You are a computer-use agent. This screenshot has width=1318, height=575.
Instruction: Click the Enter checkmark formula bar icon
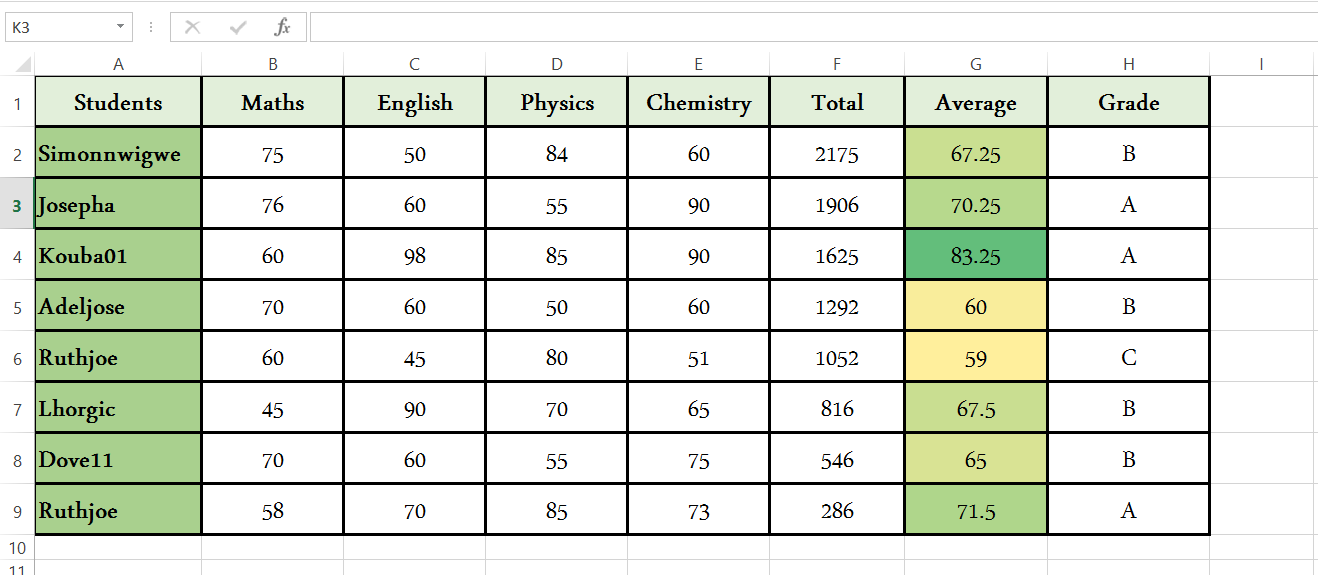click(238, 28)
